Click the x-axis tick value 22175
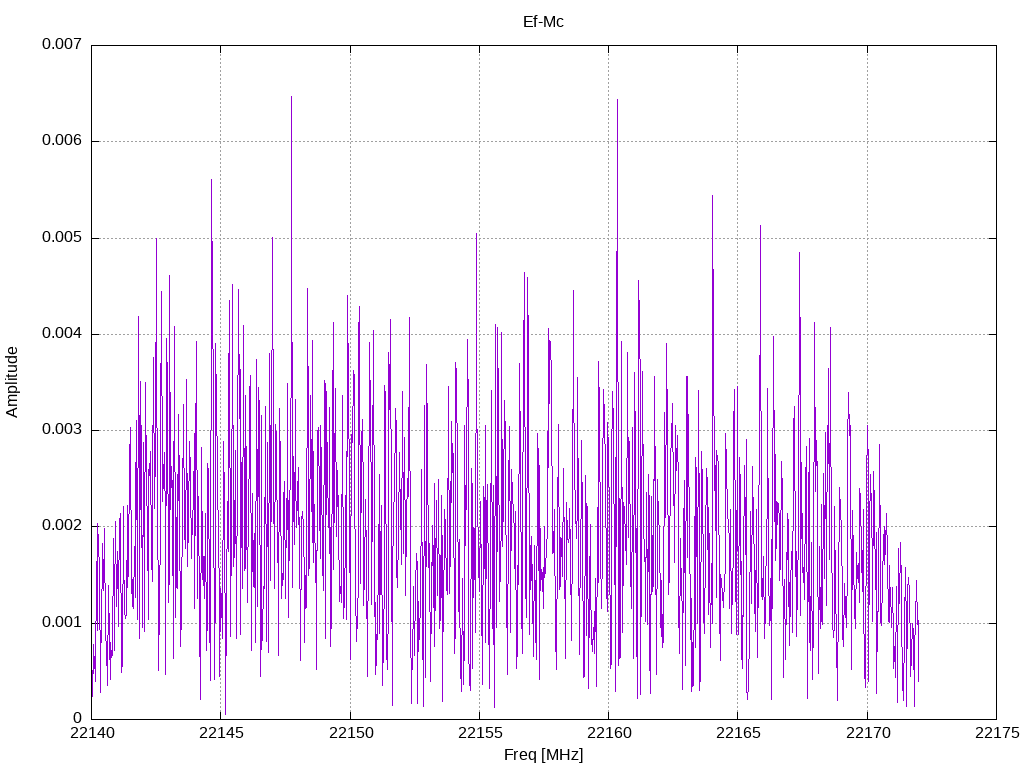This screenshot has height=768, width=1024. [x=997, y=733]
